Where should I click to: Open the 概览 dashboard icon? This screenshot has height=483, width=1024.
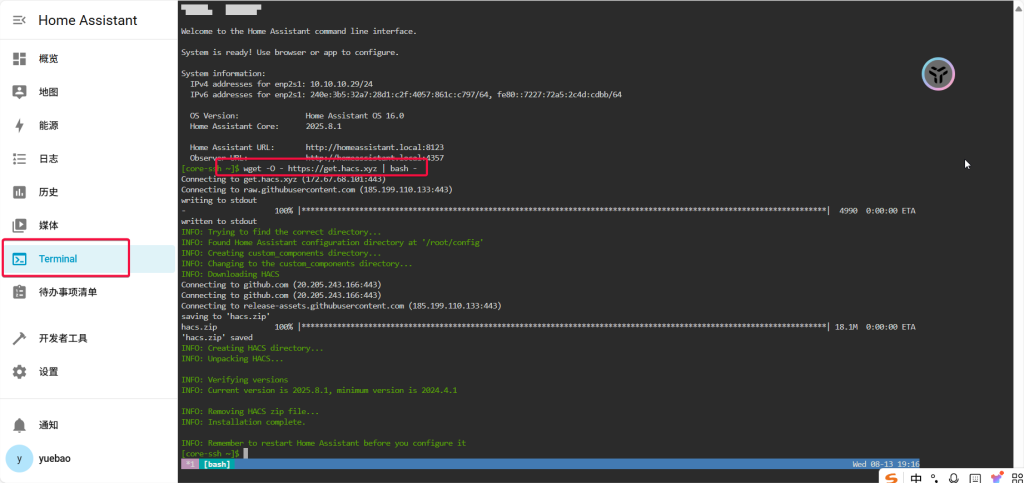pos(20,59)
